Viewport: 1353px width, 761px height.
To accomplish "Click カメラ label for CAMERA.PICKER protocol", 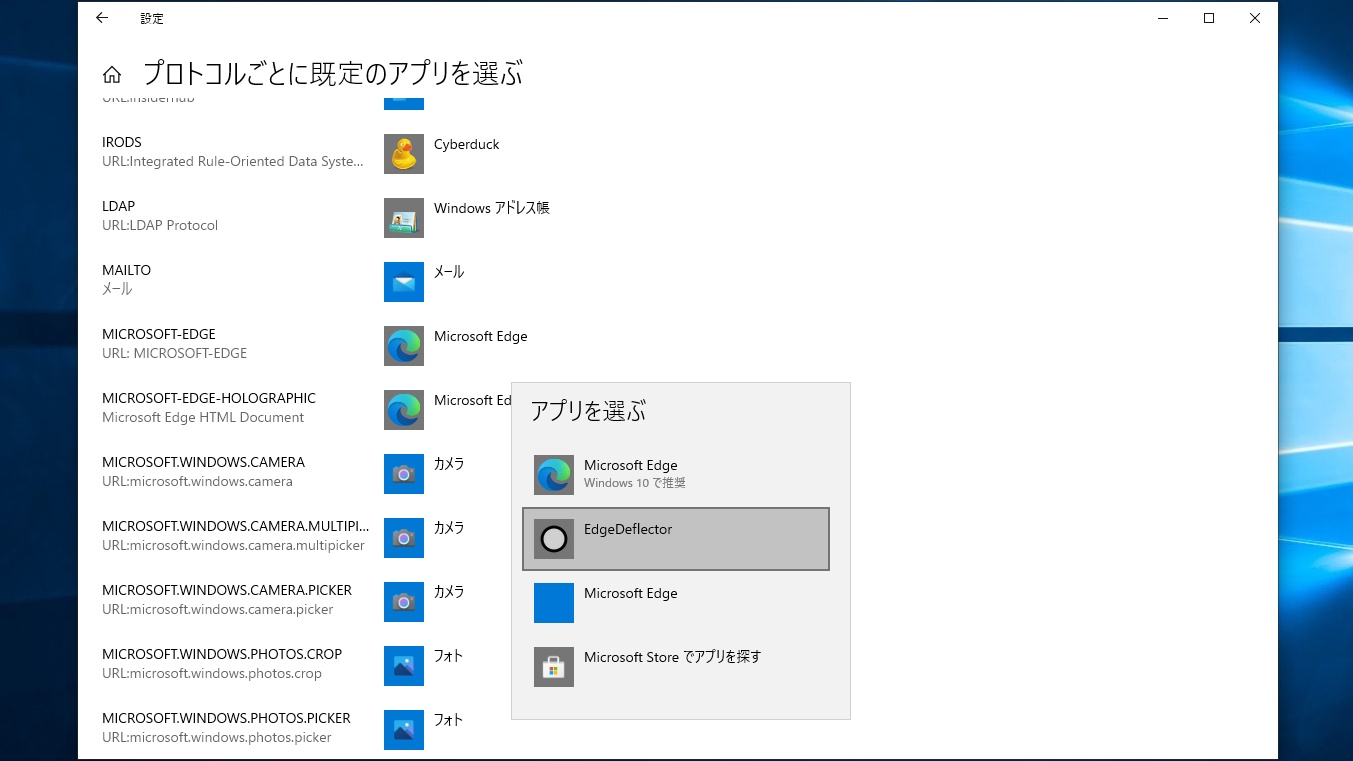I will [x=449, y=592].
